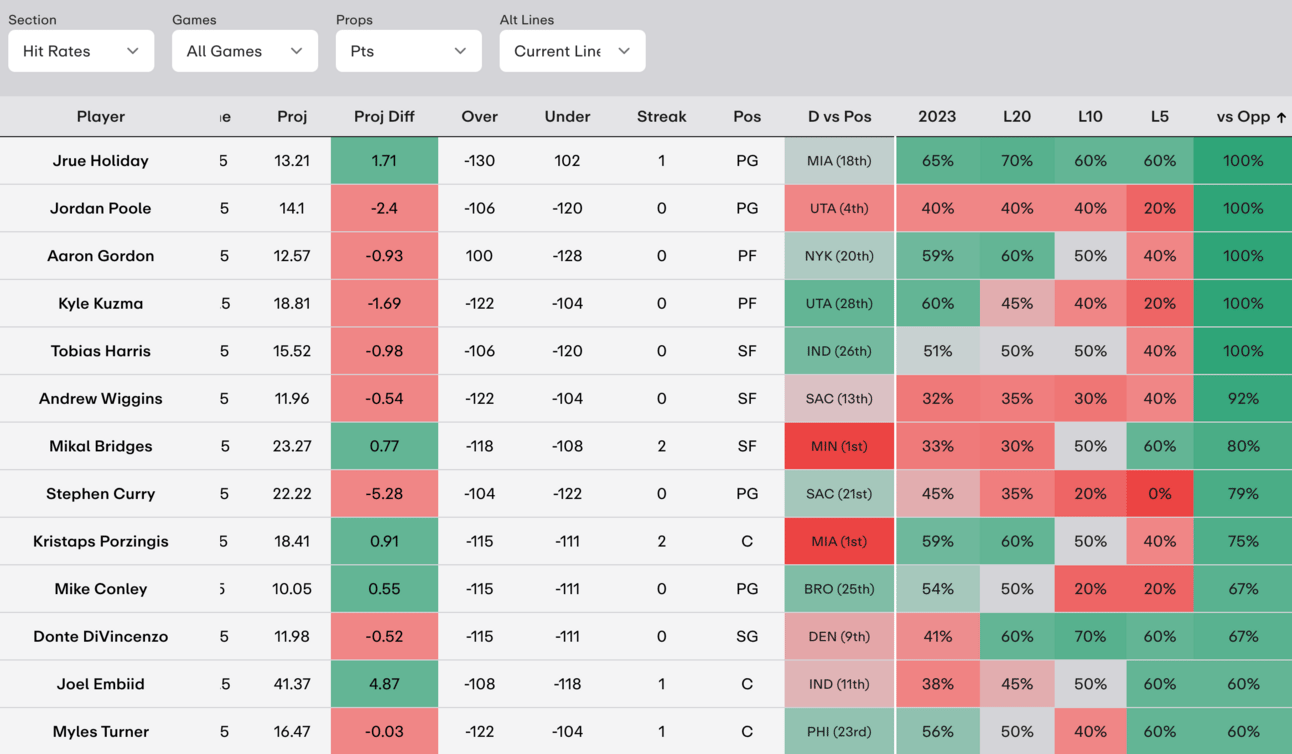Screen dimensions: 1292x754
Task: Click Aaron Gordon's -128 Under odds
Action: tap(567, 255)
